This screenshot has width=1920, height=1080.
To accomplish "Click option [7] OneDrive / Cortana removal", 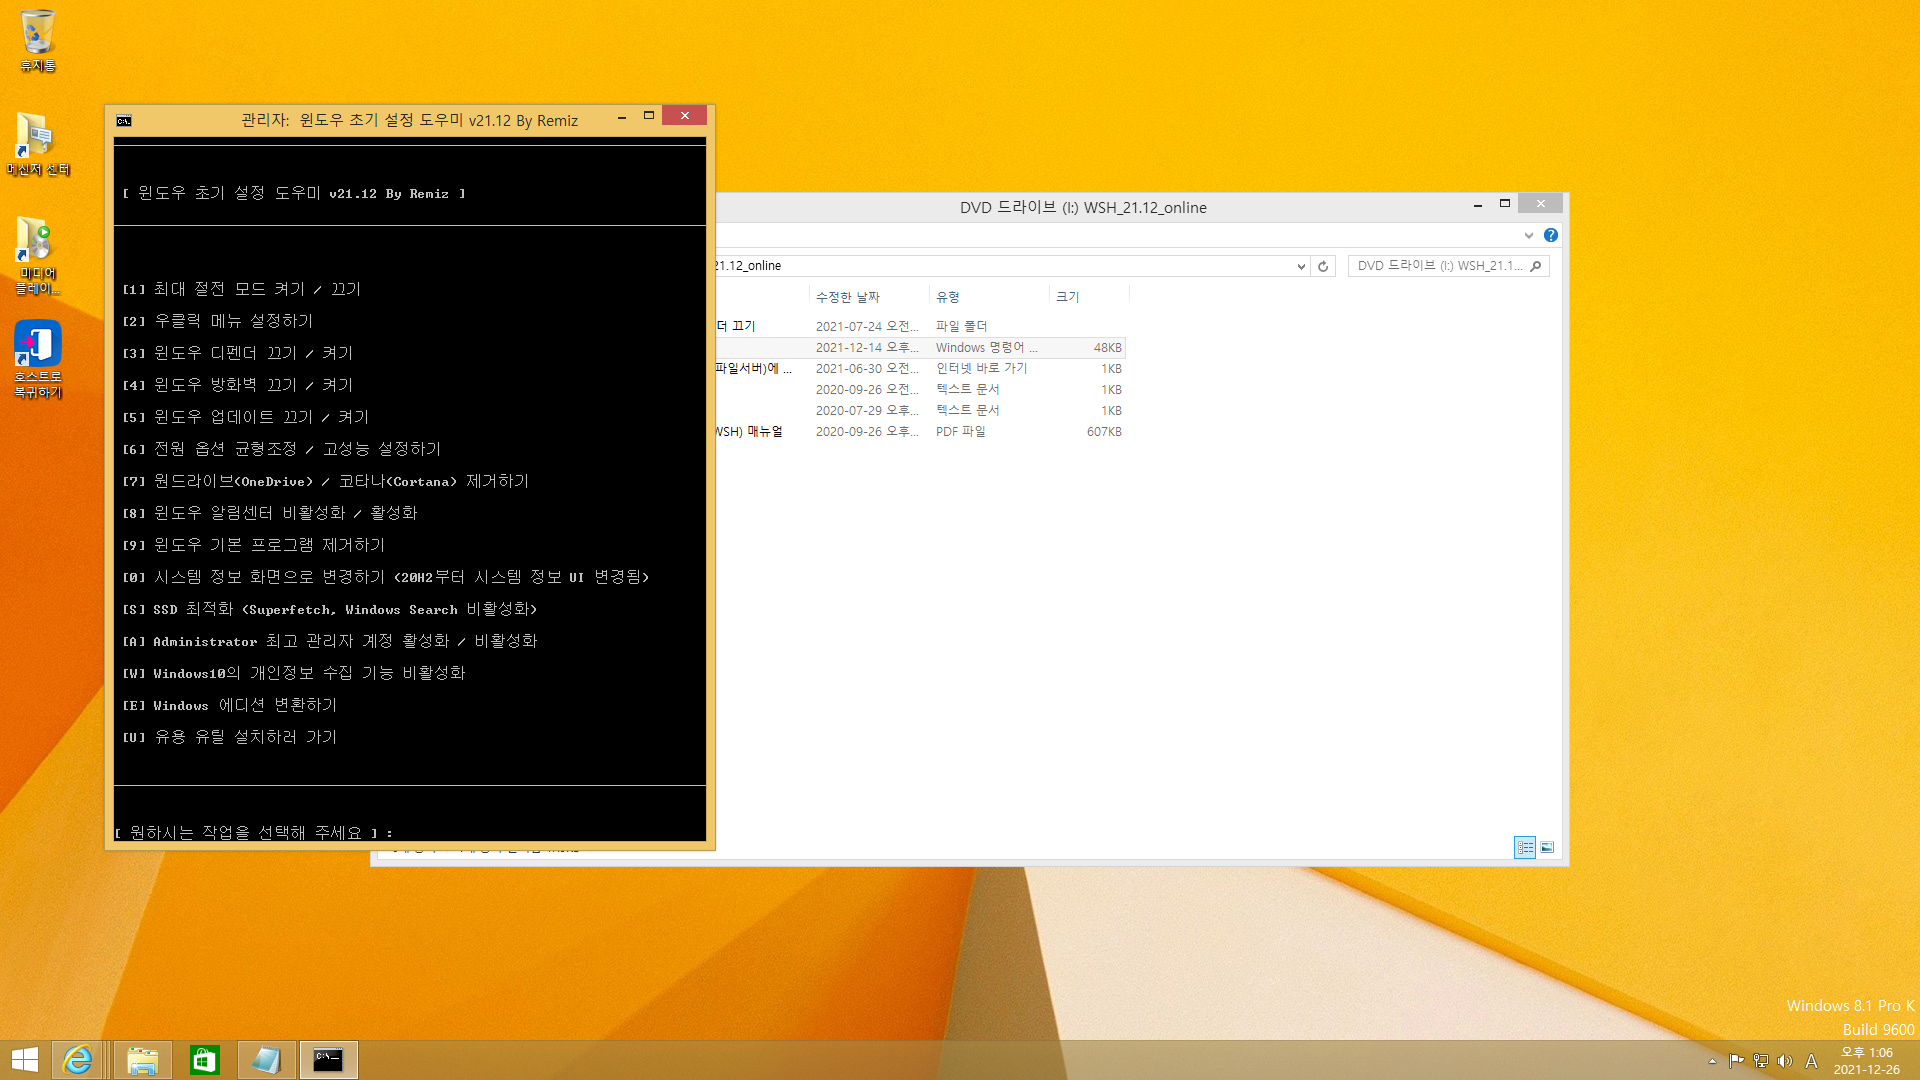I will click(325, 481).
